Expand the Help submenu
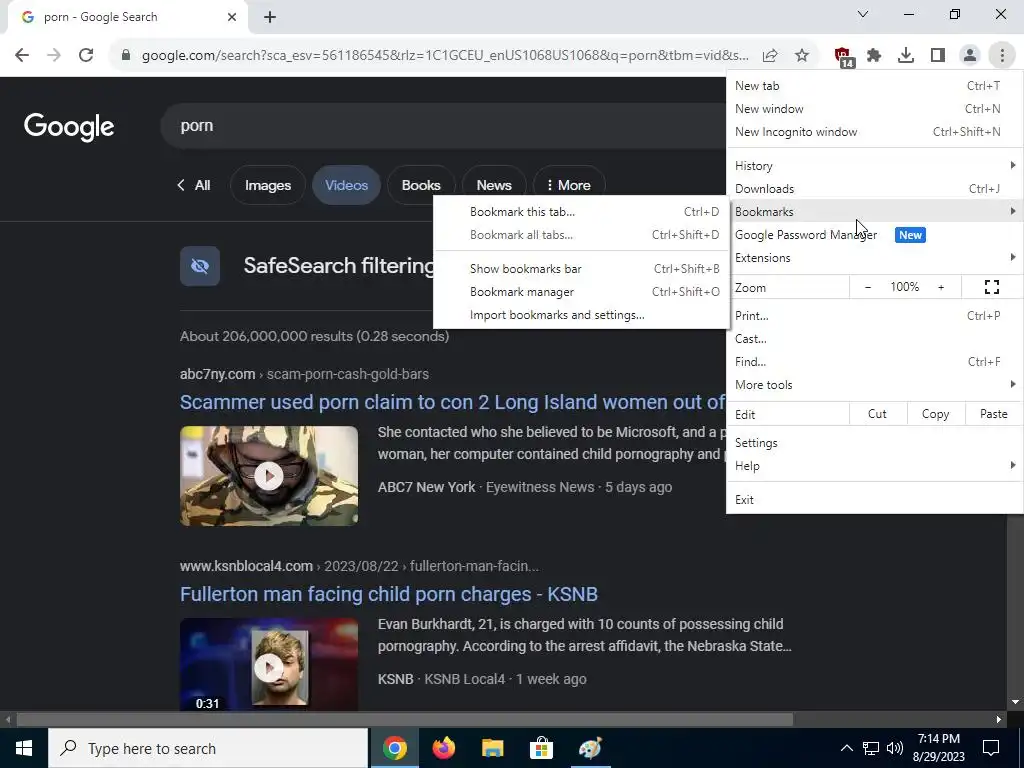The width and height of the screenshot is (1024, 768). coord(874,466)
